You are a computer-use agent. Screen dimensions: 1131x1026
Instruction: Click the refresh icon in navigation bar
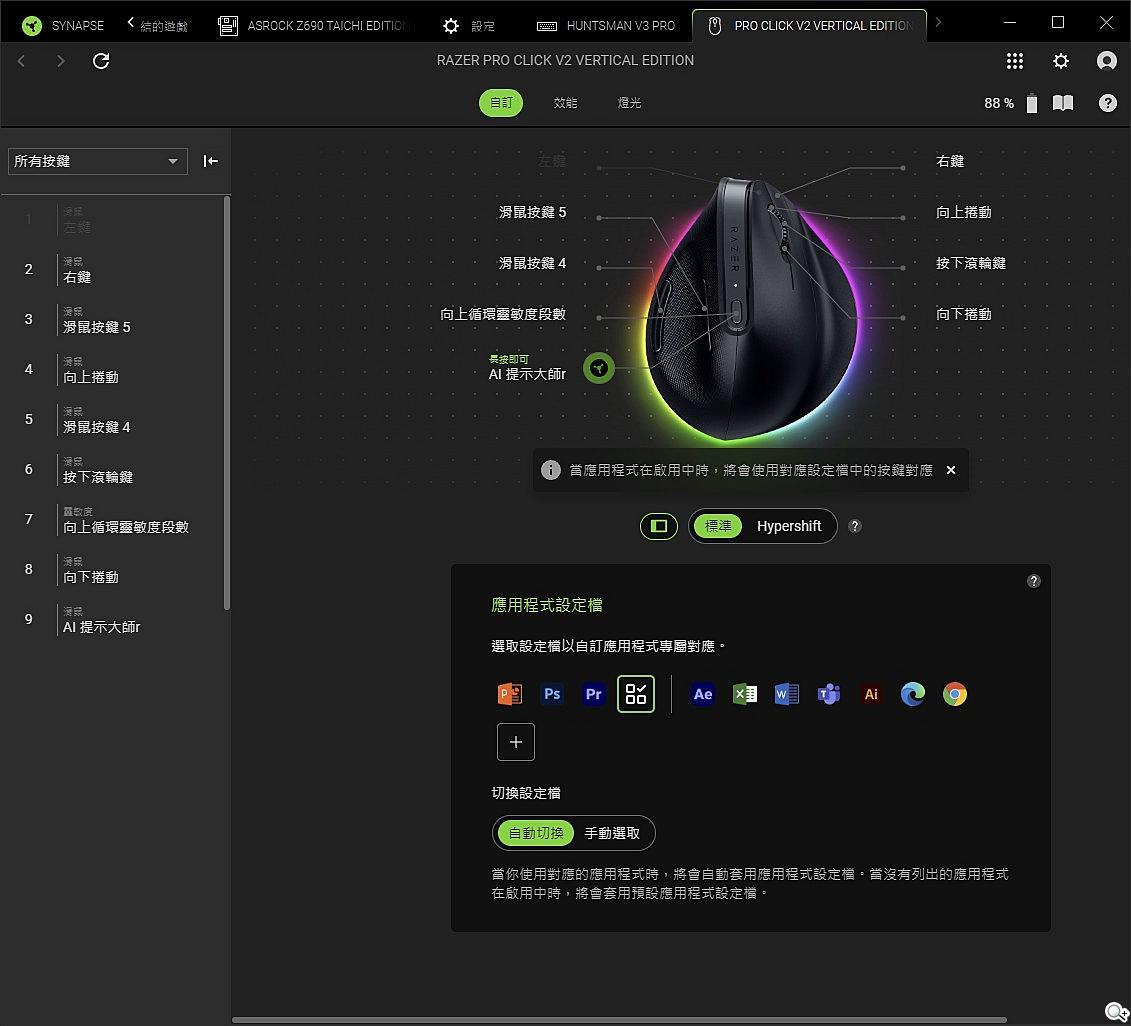(x=101, y=61)
